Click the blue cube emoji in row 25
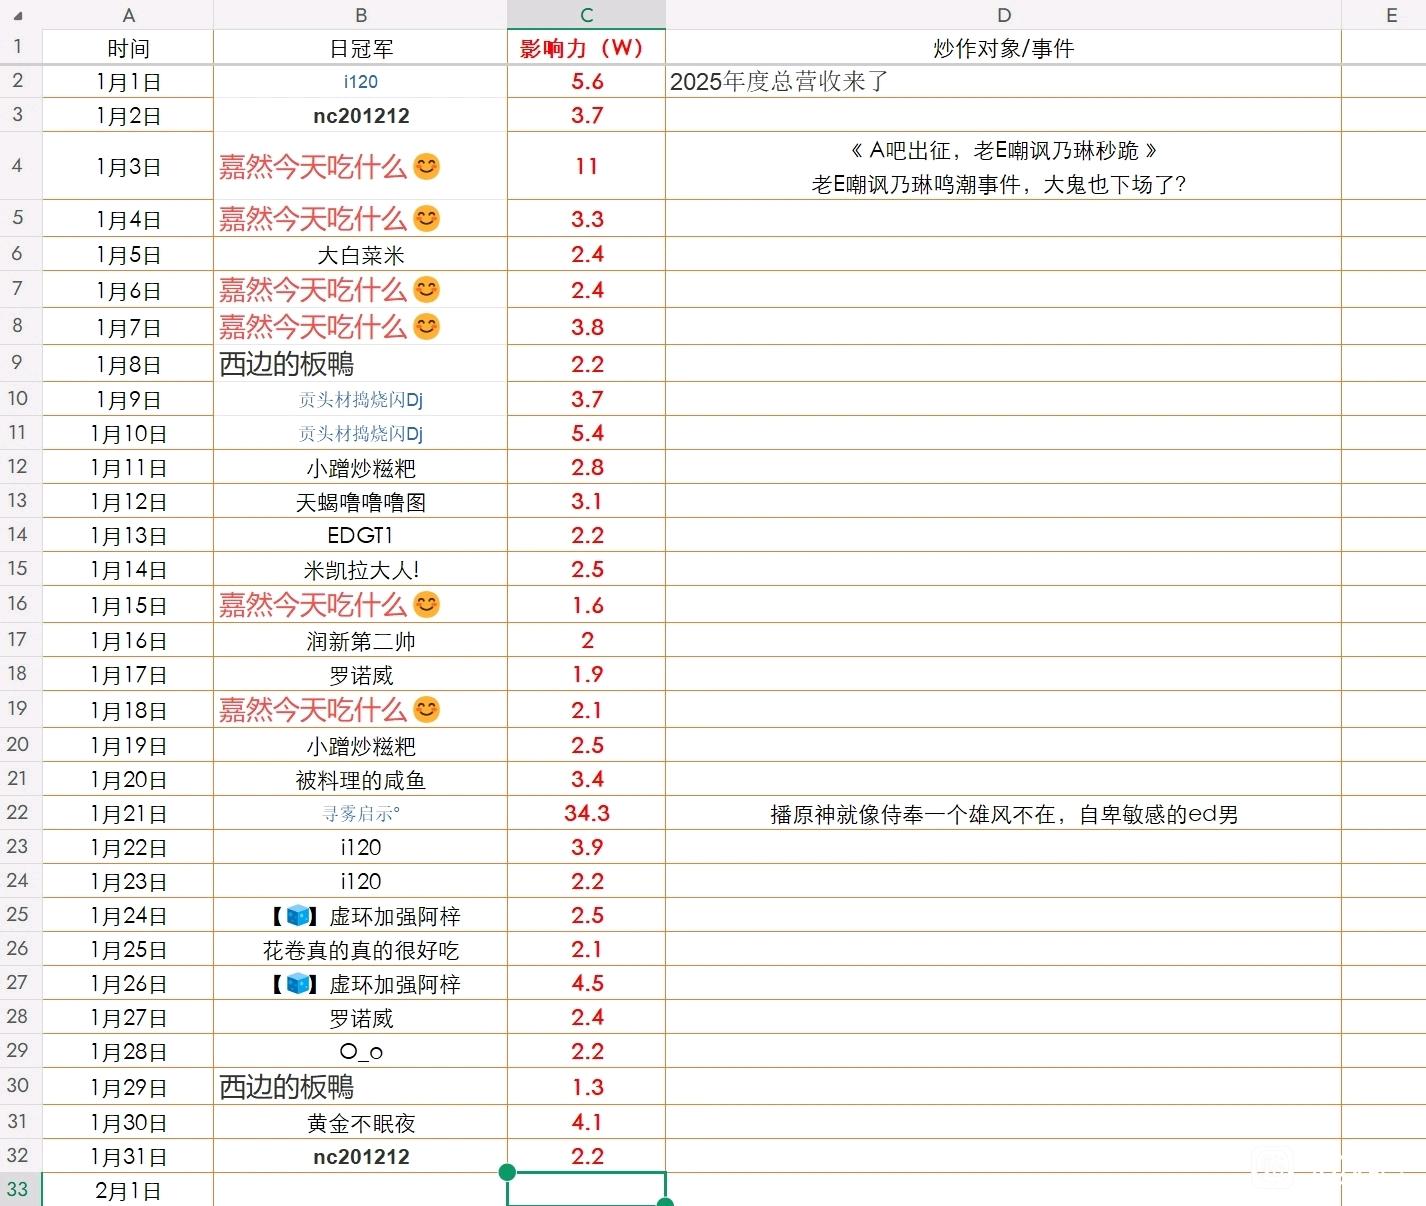 coord(298,915)
